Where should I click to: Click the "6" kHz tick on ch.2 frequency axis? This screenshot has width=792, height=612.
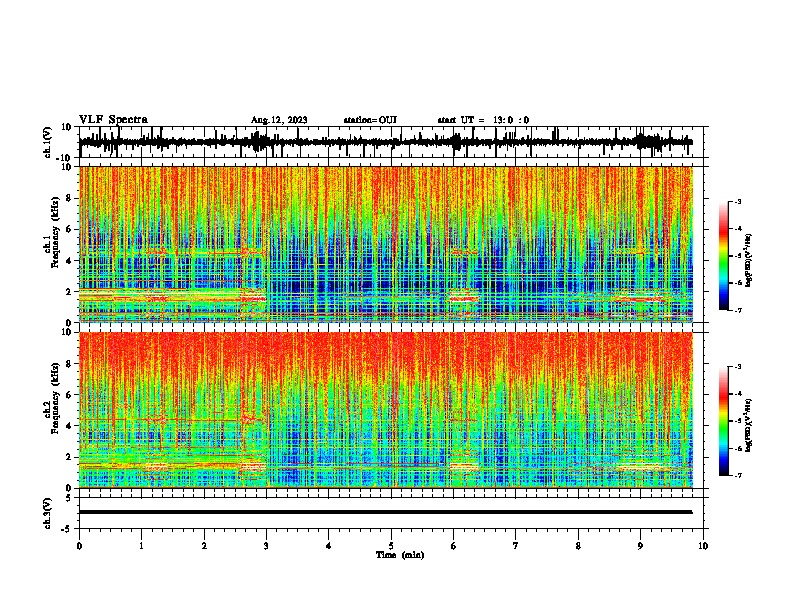[x=70, y=395]
